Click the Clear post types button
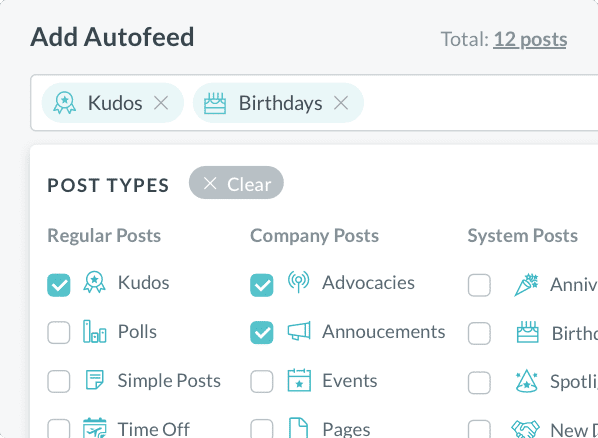 pyautogui.click(x=236, y=183)
